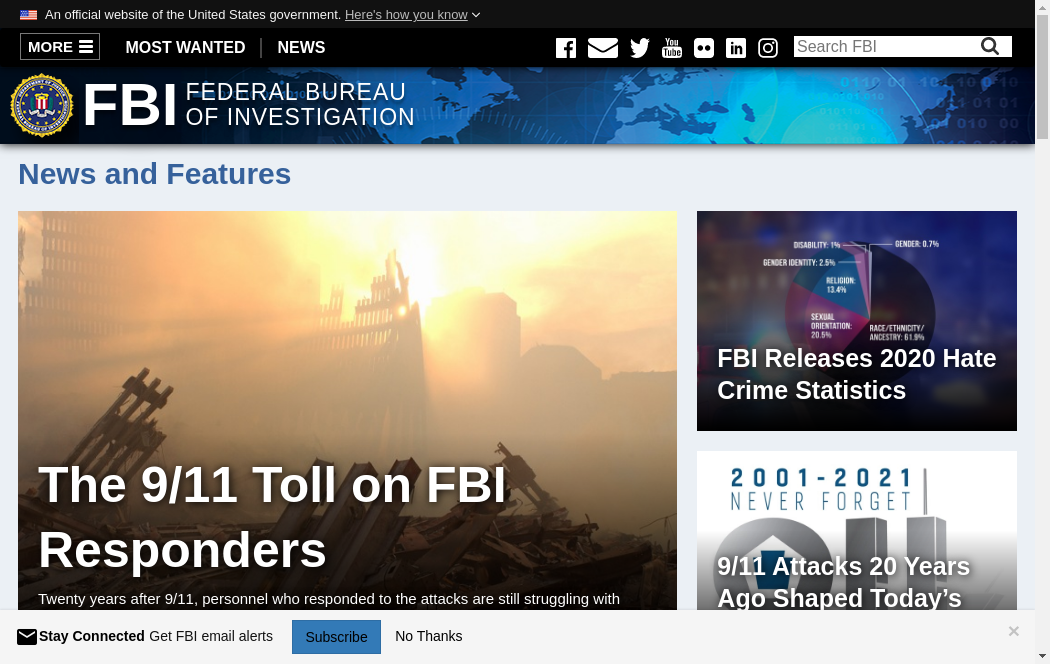Expand the MORE hamburger menu
The height and width of the screenshot is (664, 1050).
(x=60, y=47)
